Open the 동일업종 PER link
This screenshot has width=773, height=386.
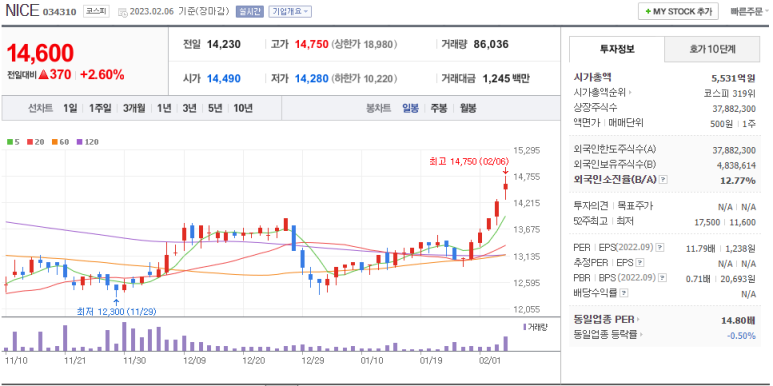click(x=607, y=319)
